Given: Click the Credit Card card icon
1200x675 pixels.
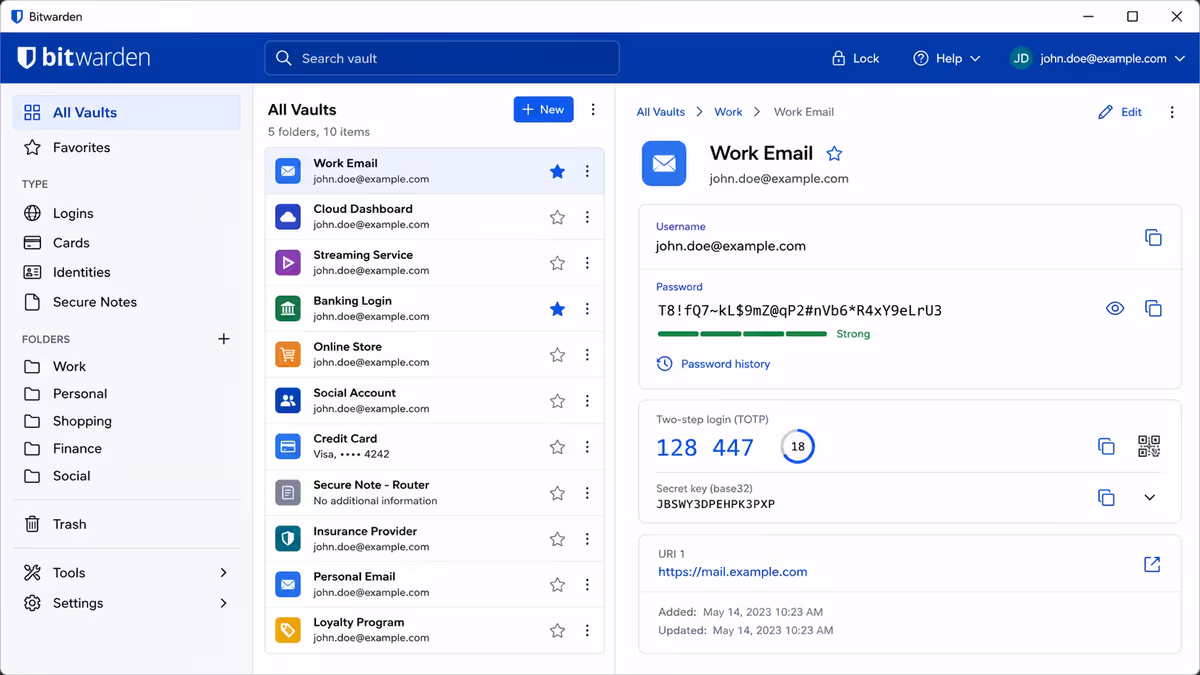Looking at the screenshot, I should [x=288, y=447].
